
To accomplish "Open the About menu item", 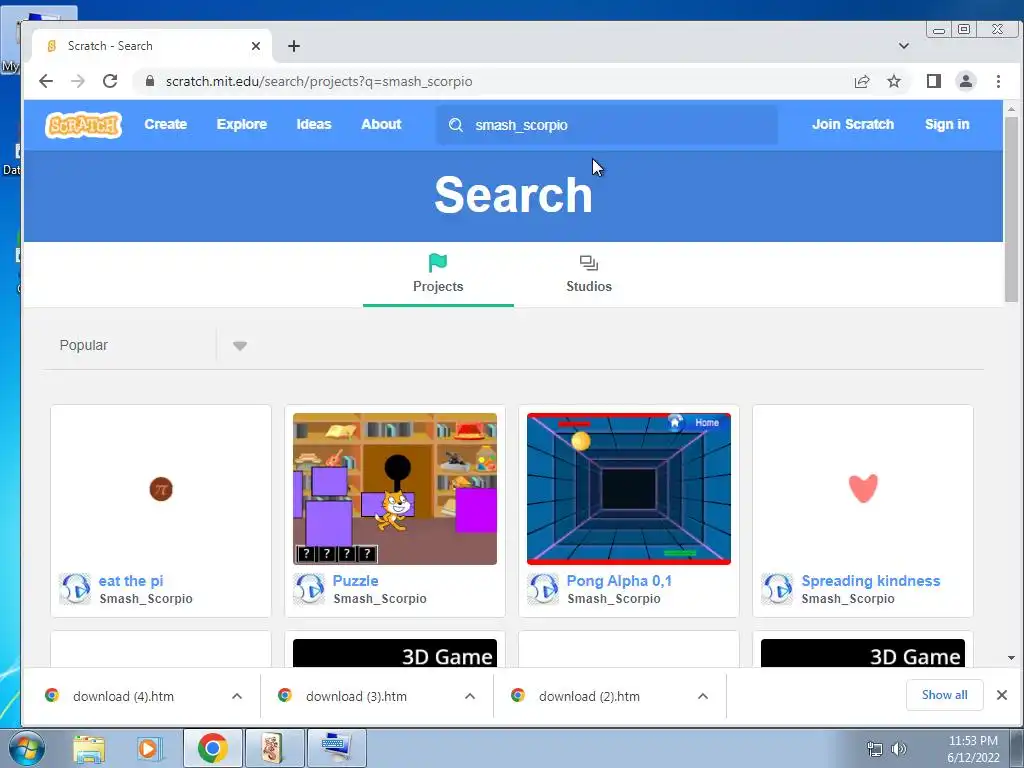I will click(x=381, y=124).
